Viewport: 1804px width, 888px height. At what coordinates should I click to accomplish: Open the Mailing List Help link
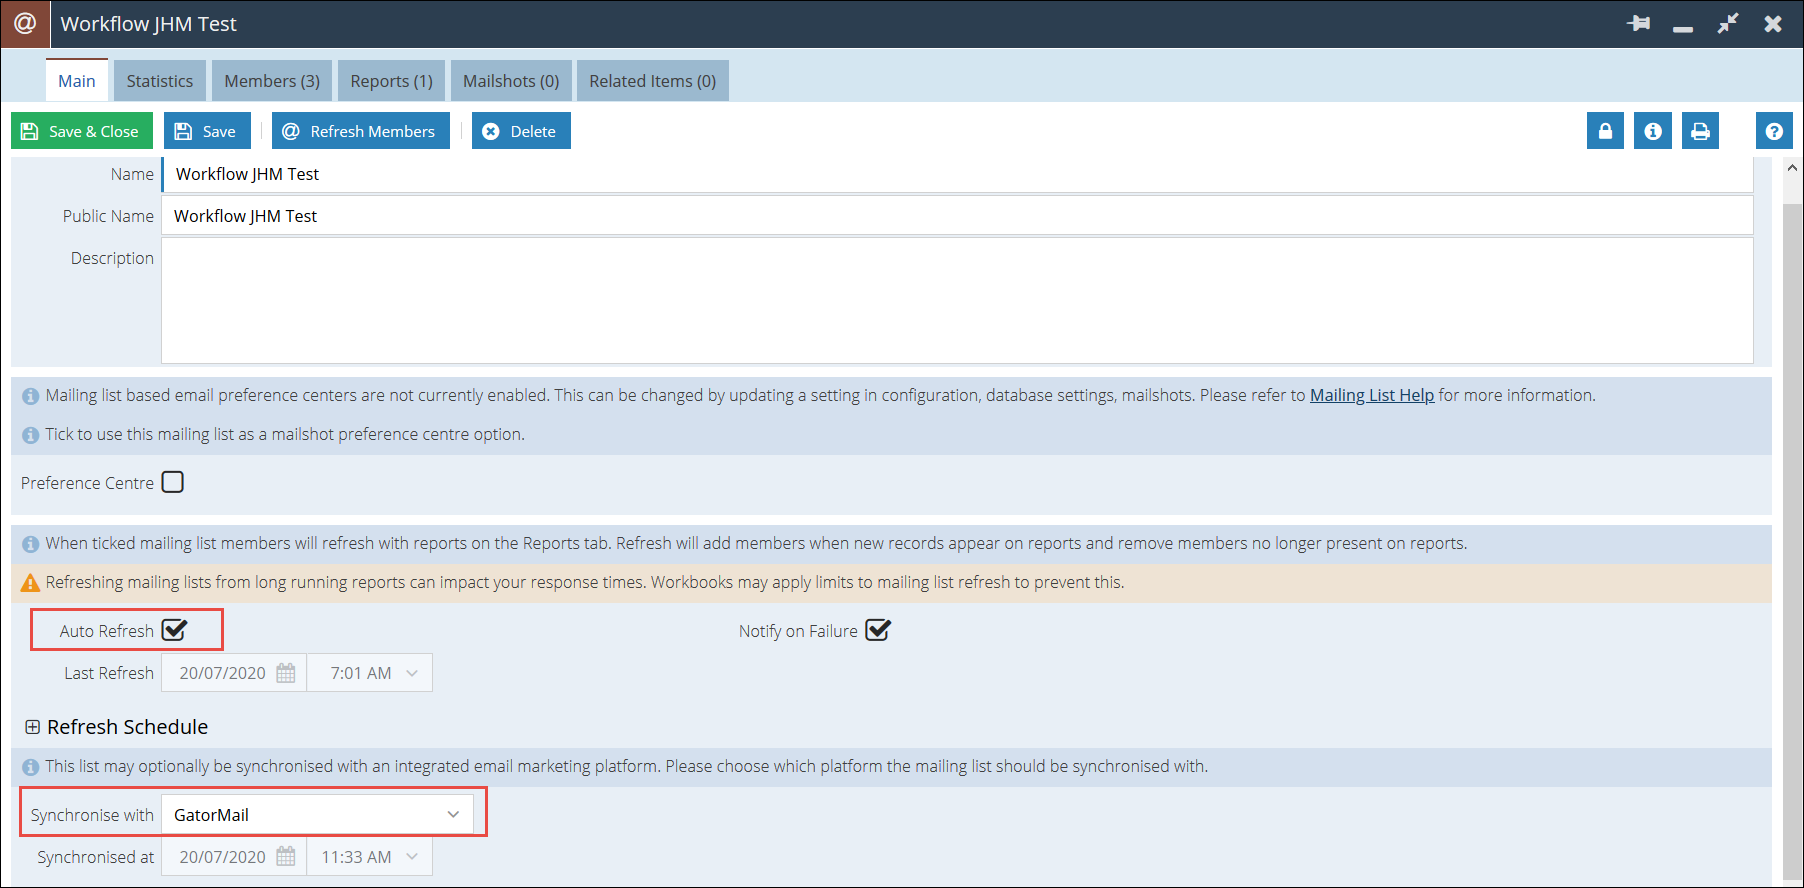click(x=1372, y=395)
